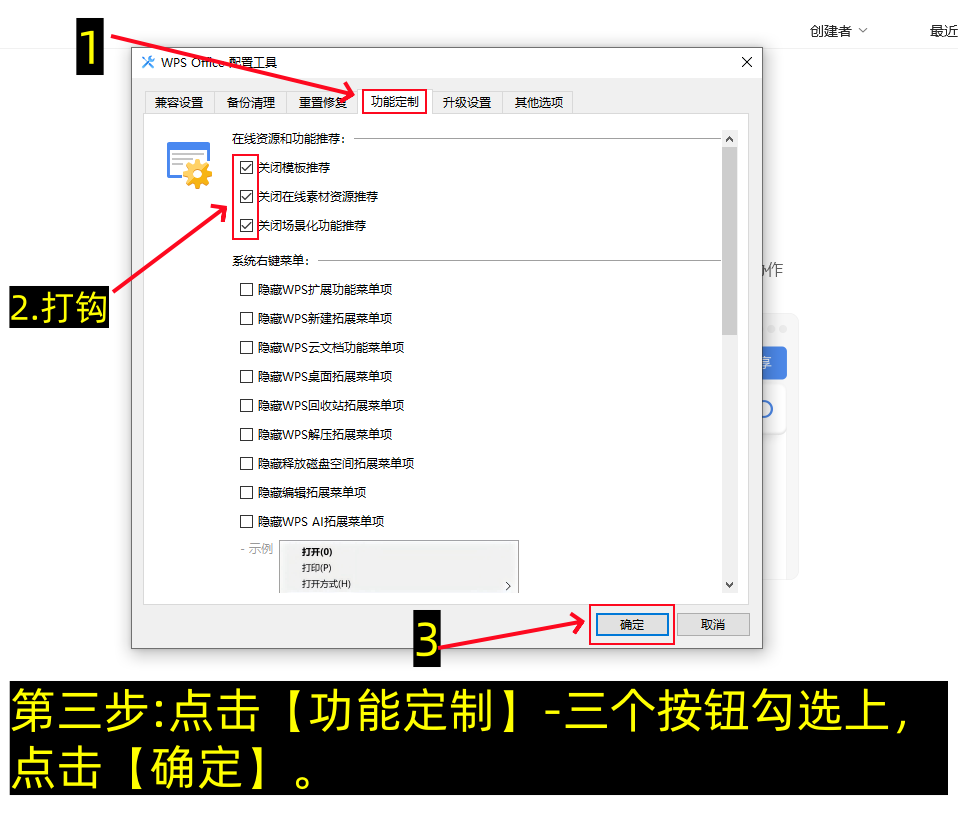Image resolution: width=958 pixels, height=839 pixels.
Task: Enable 隐藏WPS云文档功能菜单项 checkbox
Action: (x=245, y=347)
